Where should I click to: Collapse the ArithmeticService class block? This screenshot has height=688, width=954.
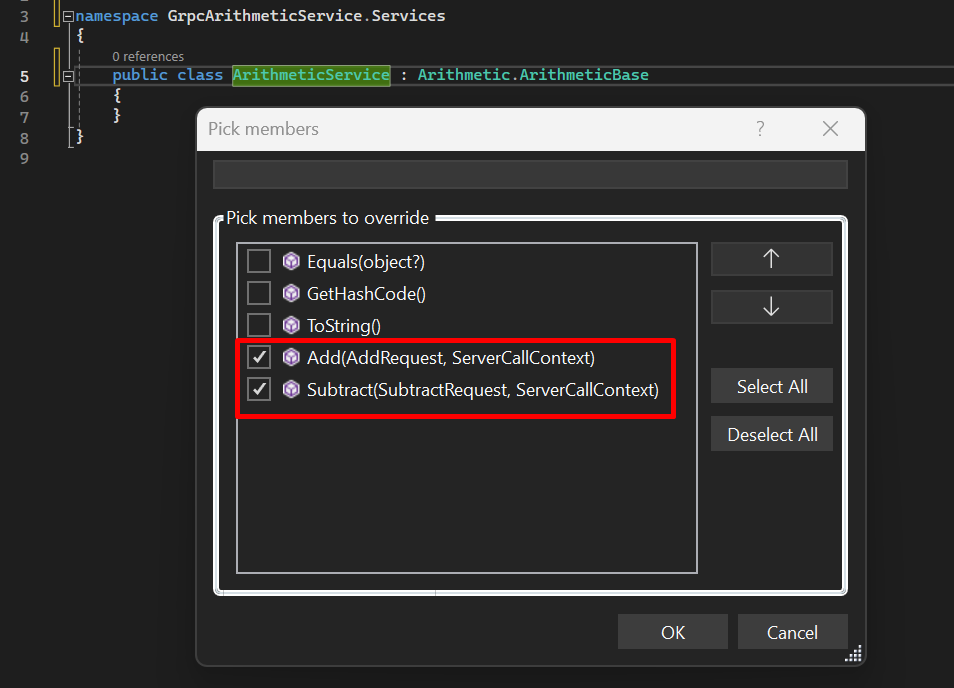[68, 76]
